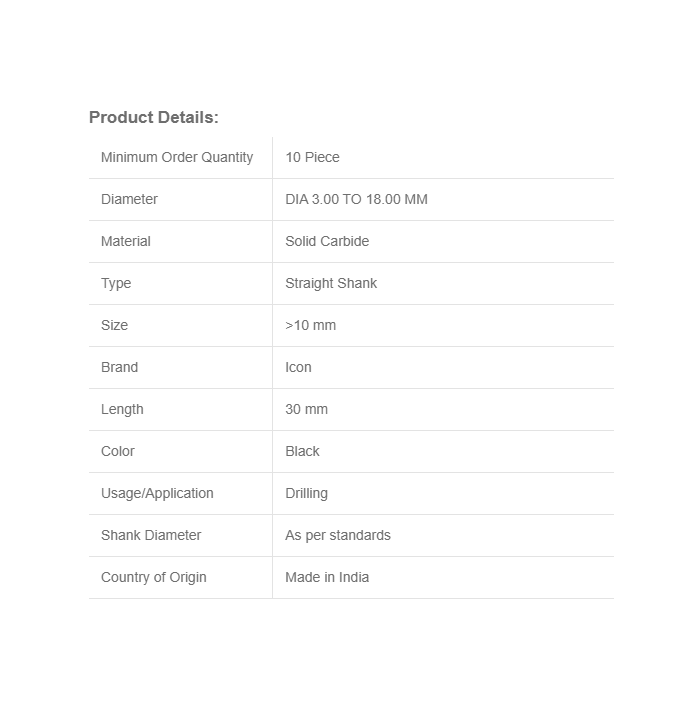The image size is (700, 715).
Task: Select the Straight Shank value
Action: (x=331, y=283)
